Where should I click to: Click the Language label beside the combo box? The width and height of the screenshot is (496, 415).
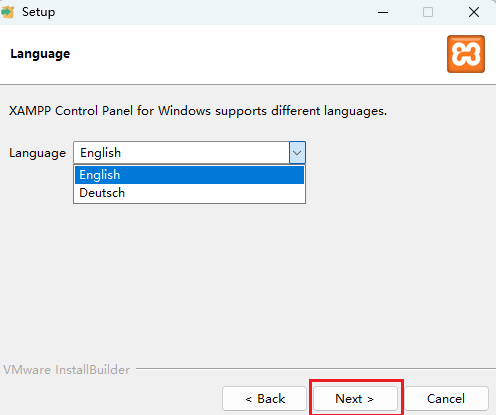click(x=37, y=153)
